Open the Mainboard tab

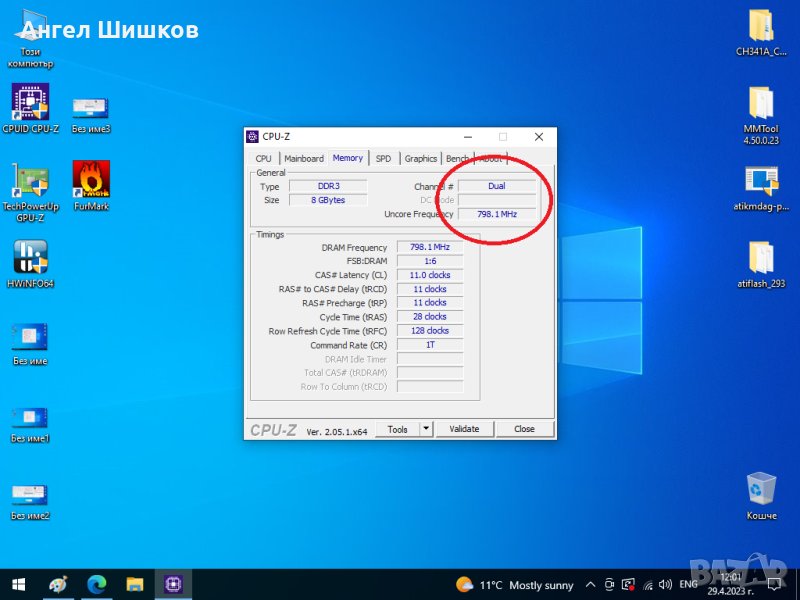303,158
